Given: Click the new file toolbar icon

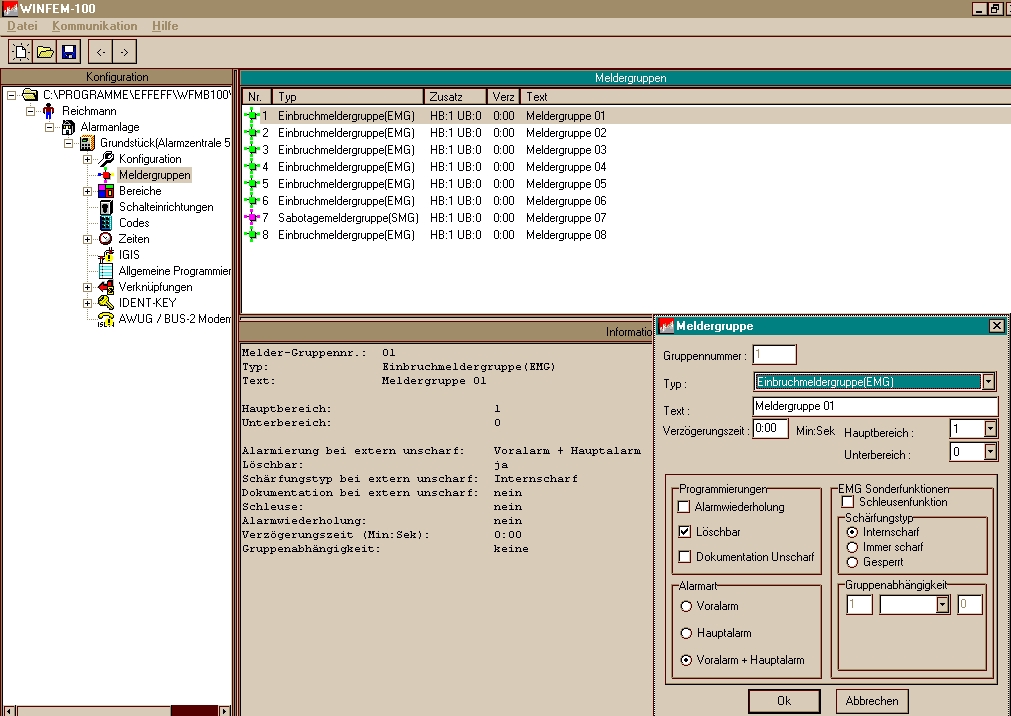Looking at the screenshot, I should coord(20,52).
